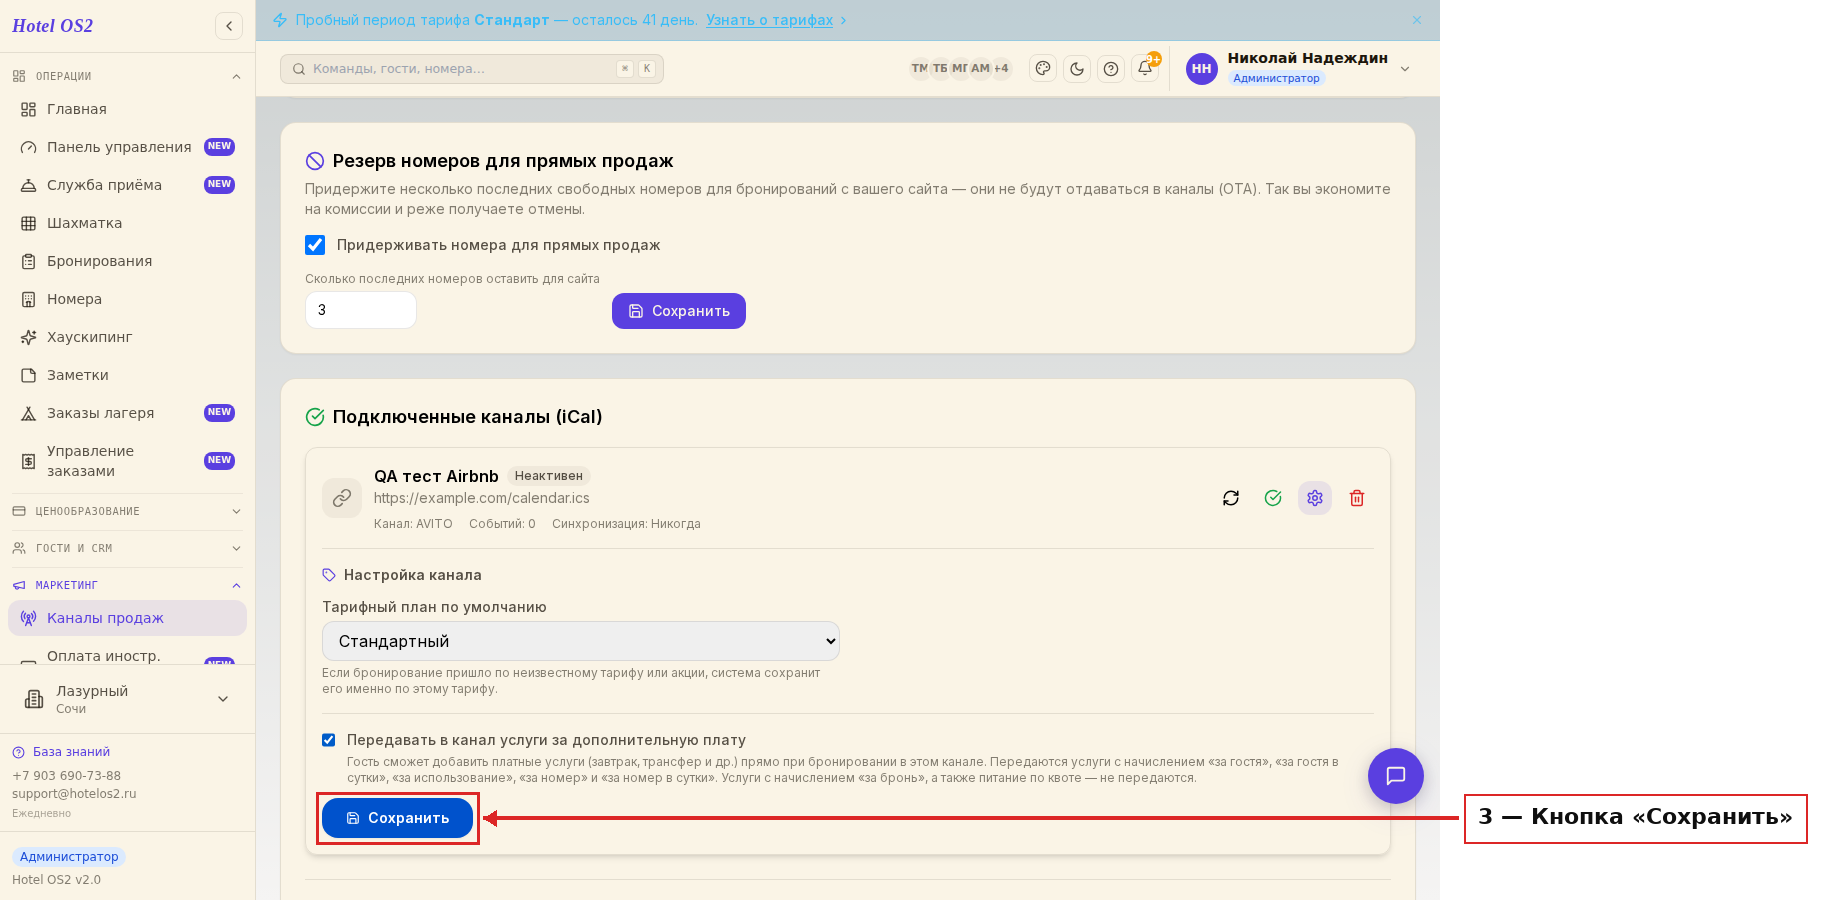The image size is (1831, 900).
Task: Open the chat bubble floating button
Action: (1396, 776)
